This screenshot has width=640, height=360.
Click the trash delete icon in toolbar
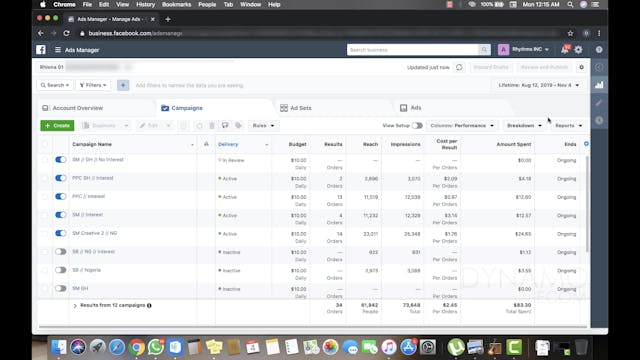coord(212,126)
